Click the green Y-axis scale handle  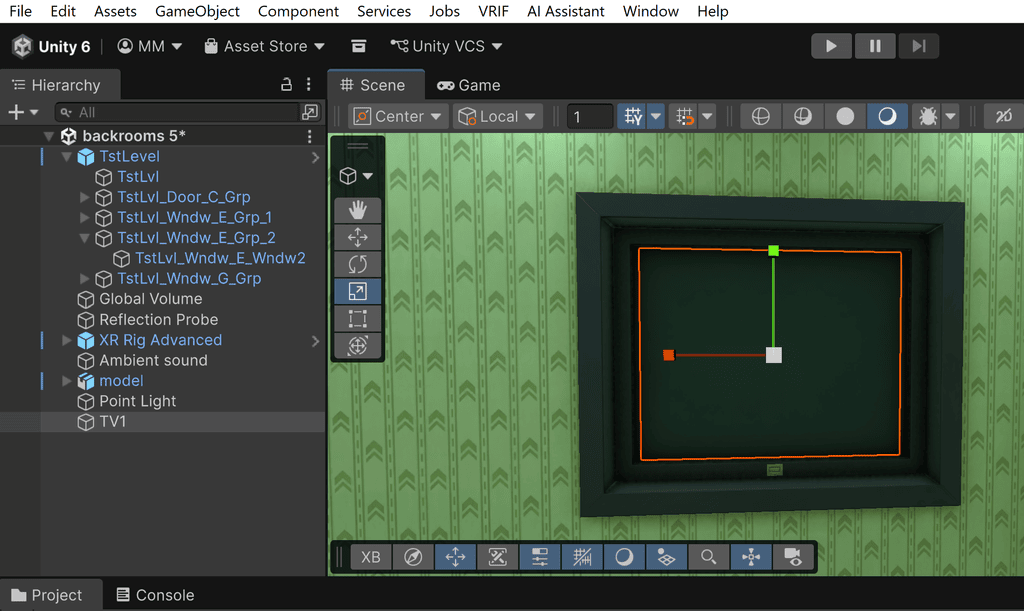[x=773, y=251]
